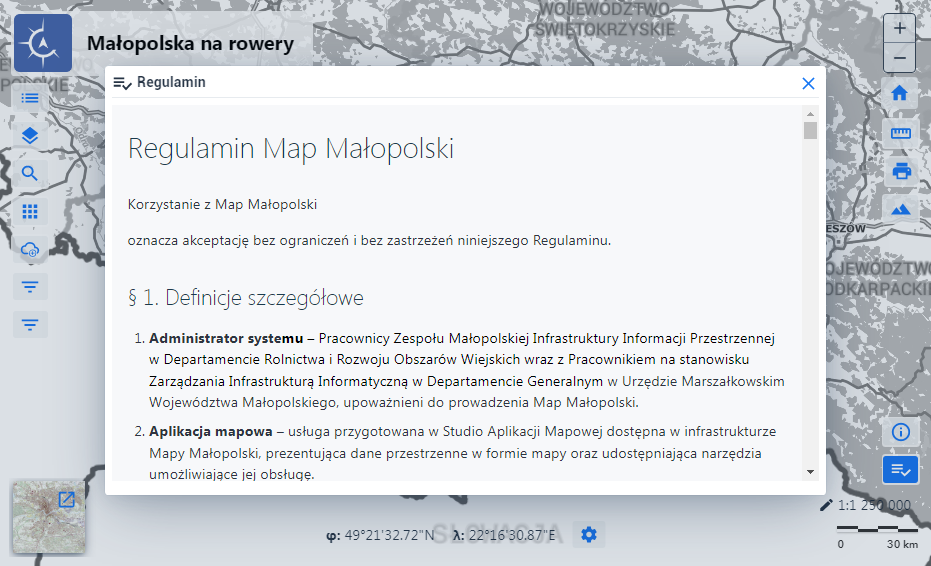Zoom in on the map
The image size is (931, 566).
pos(900,29)
